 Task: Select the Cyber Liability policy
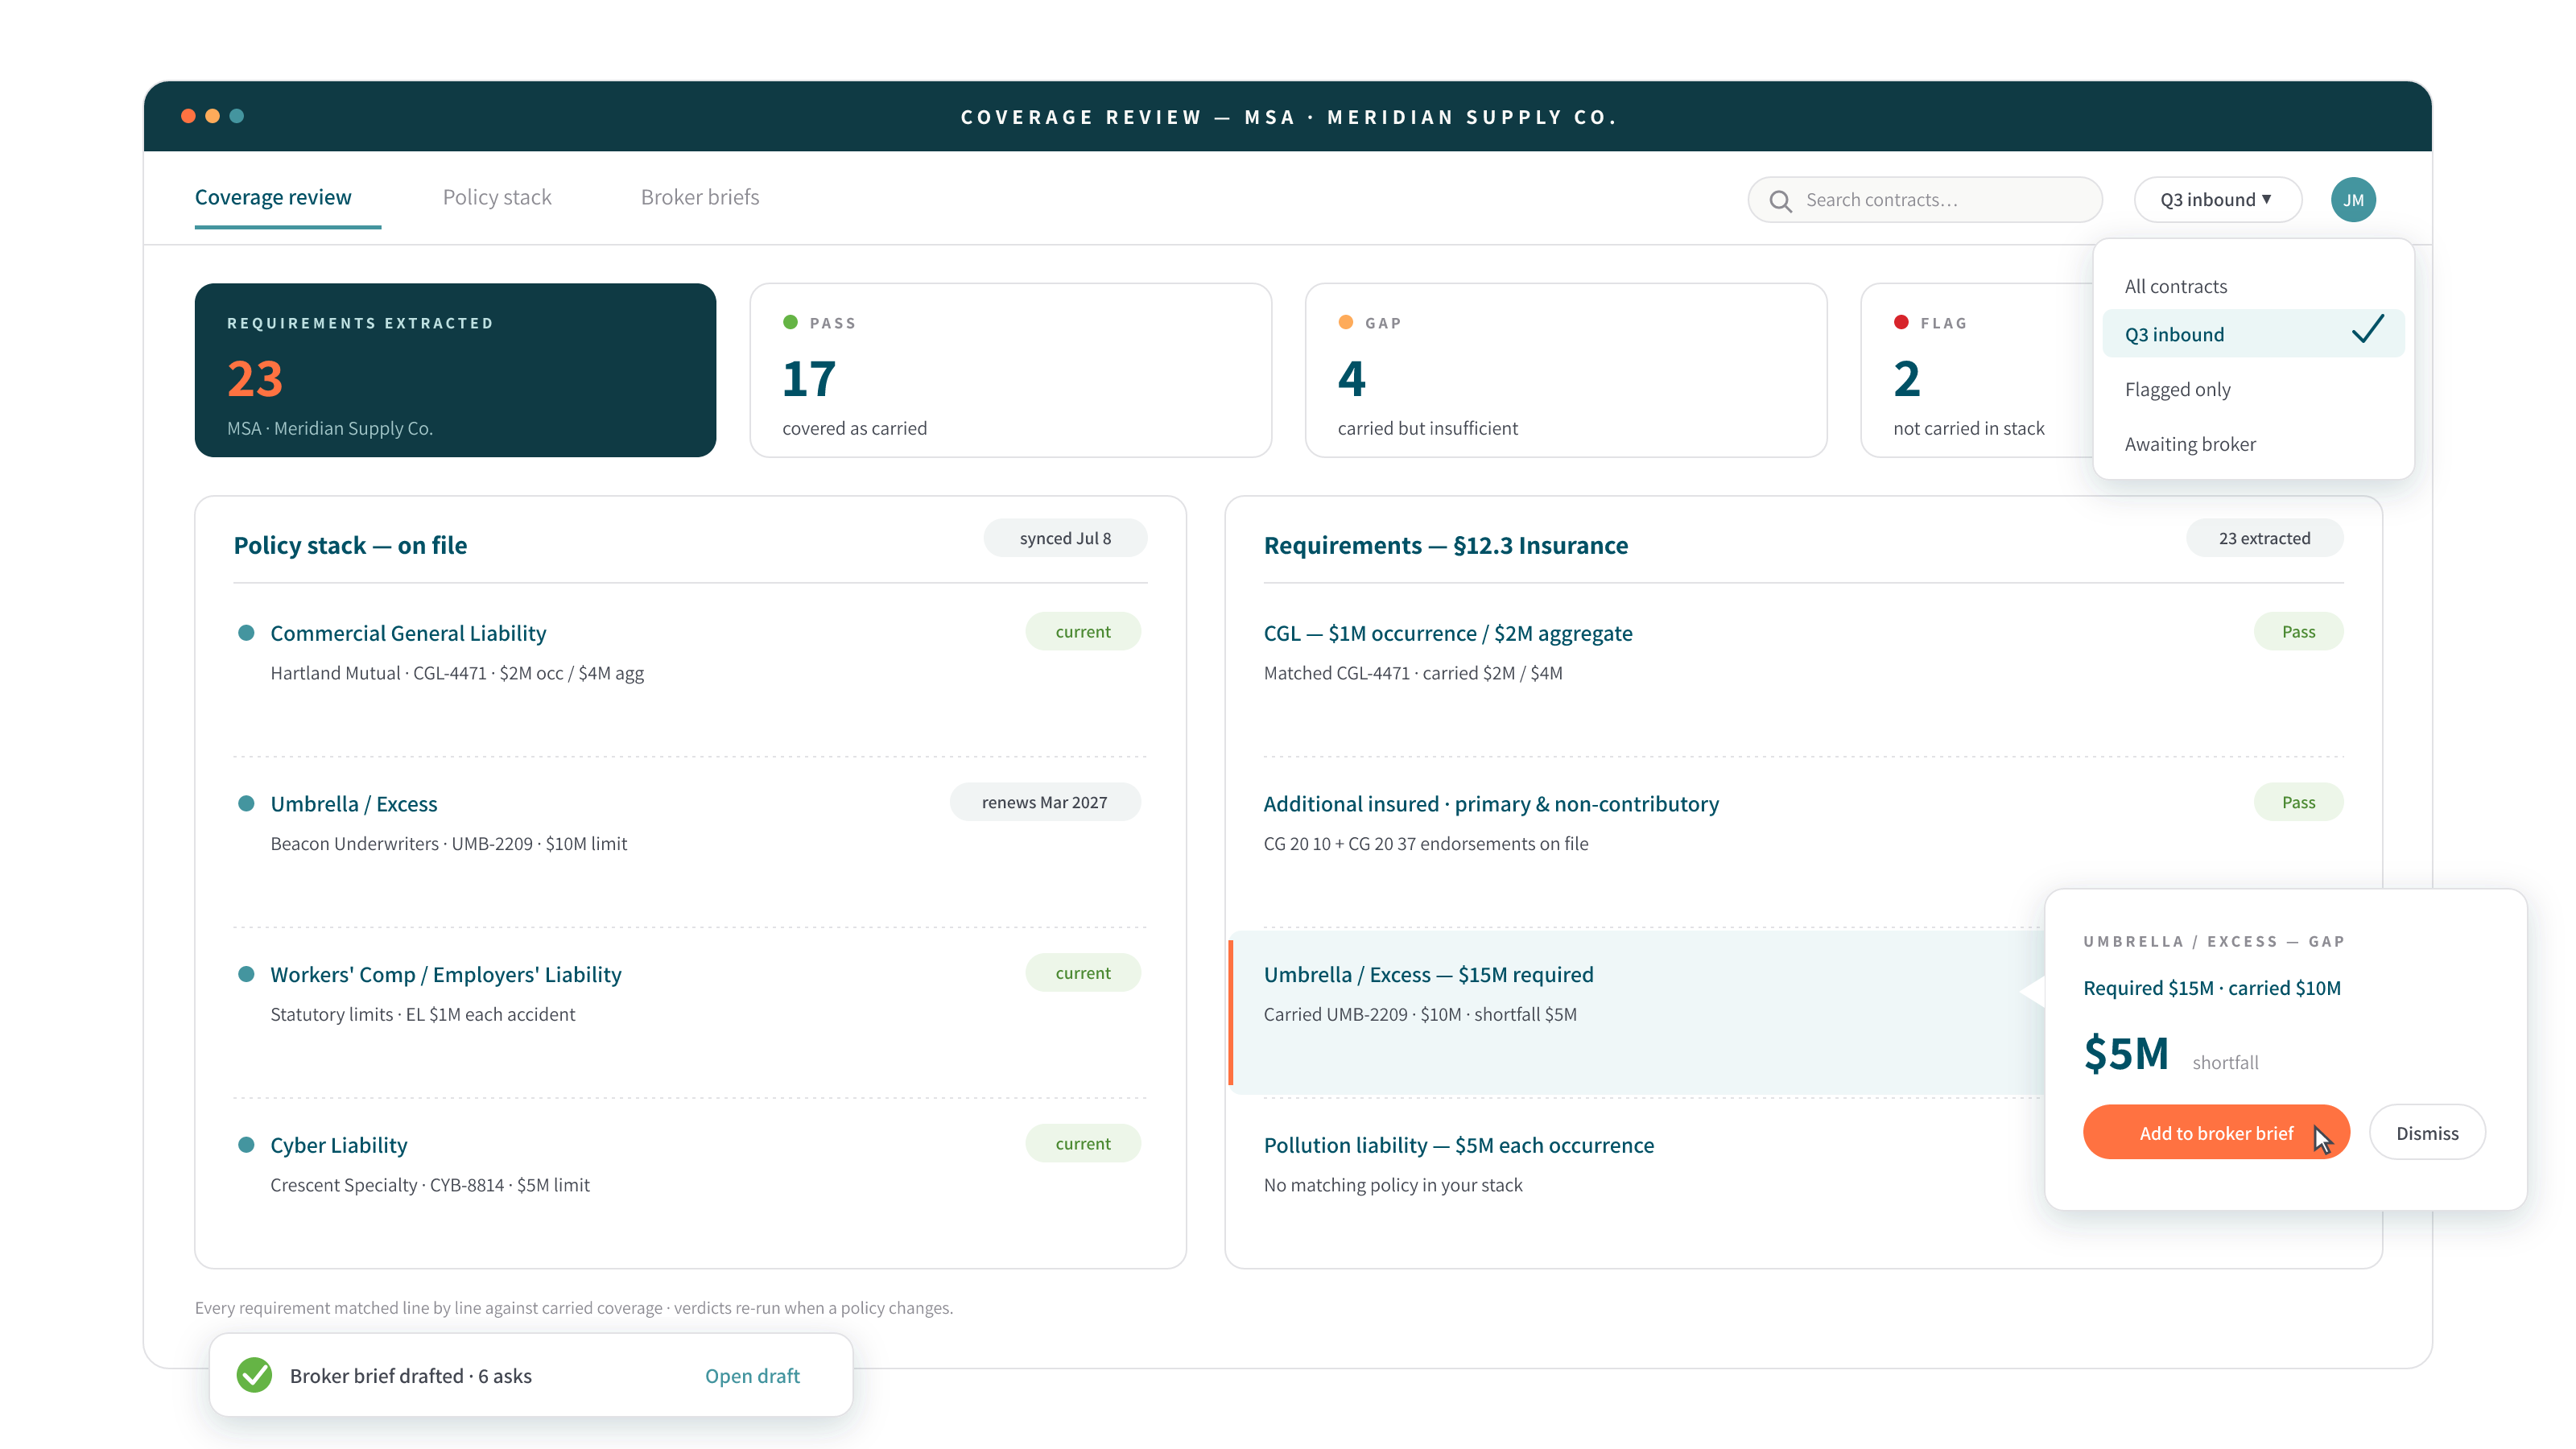(339, 1145)
